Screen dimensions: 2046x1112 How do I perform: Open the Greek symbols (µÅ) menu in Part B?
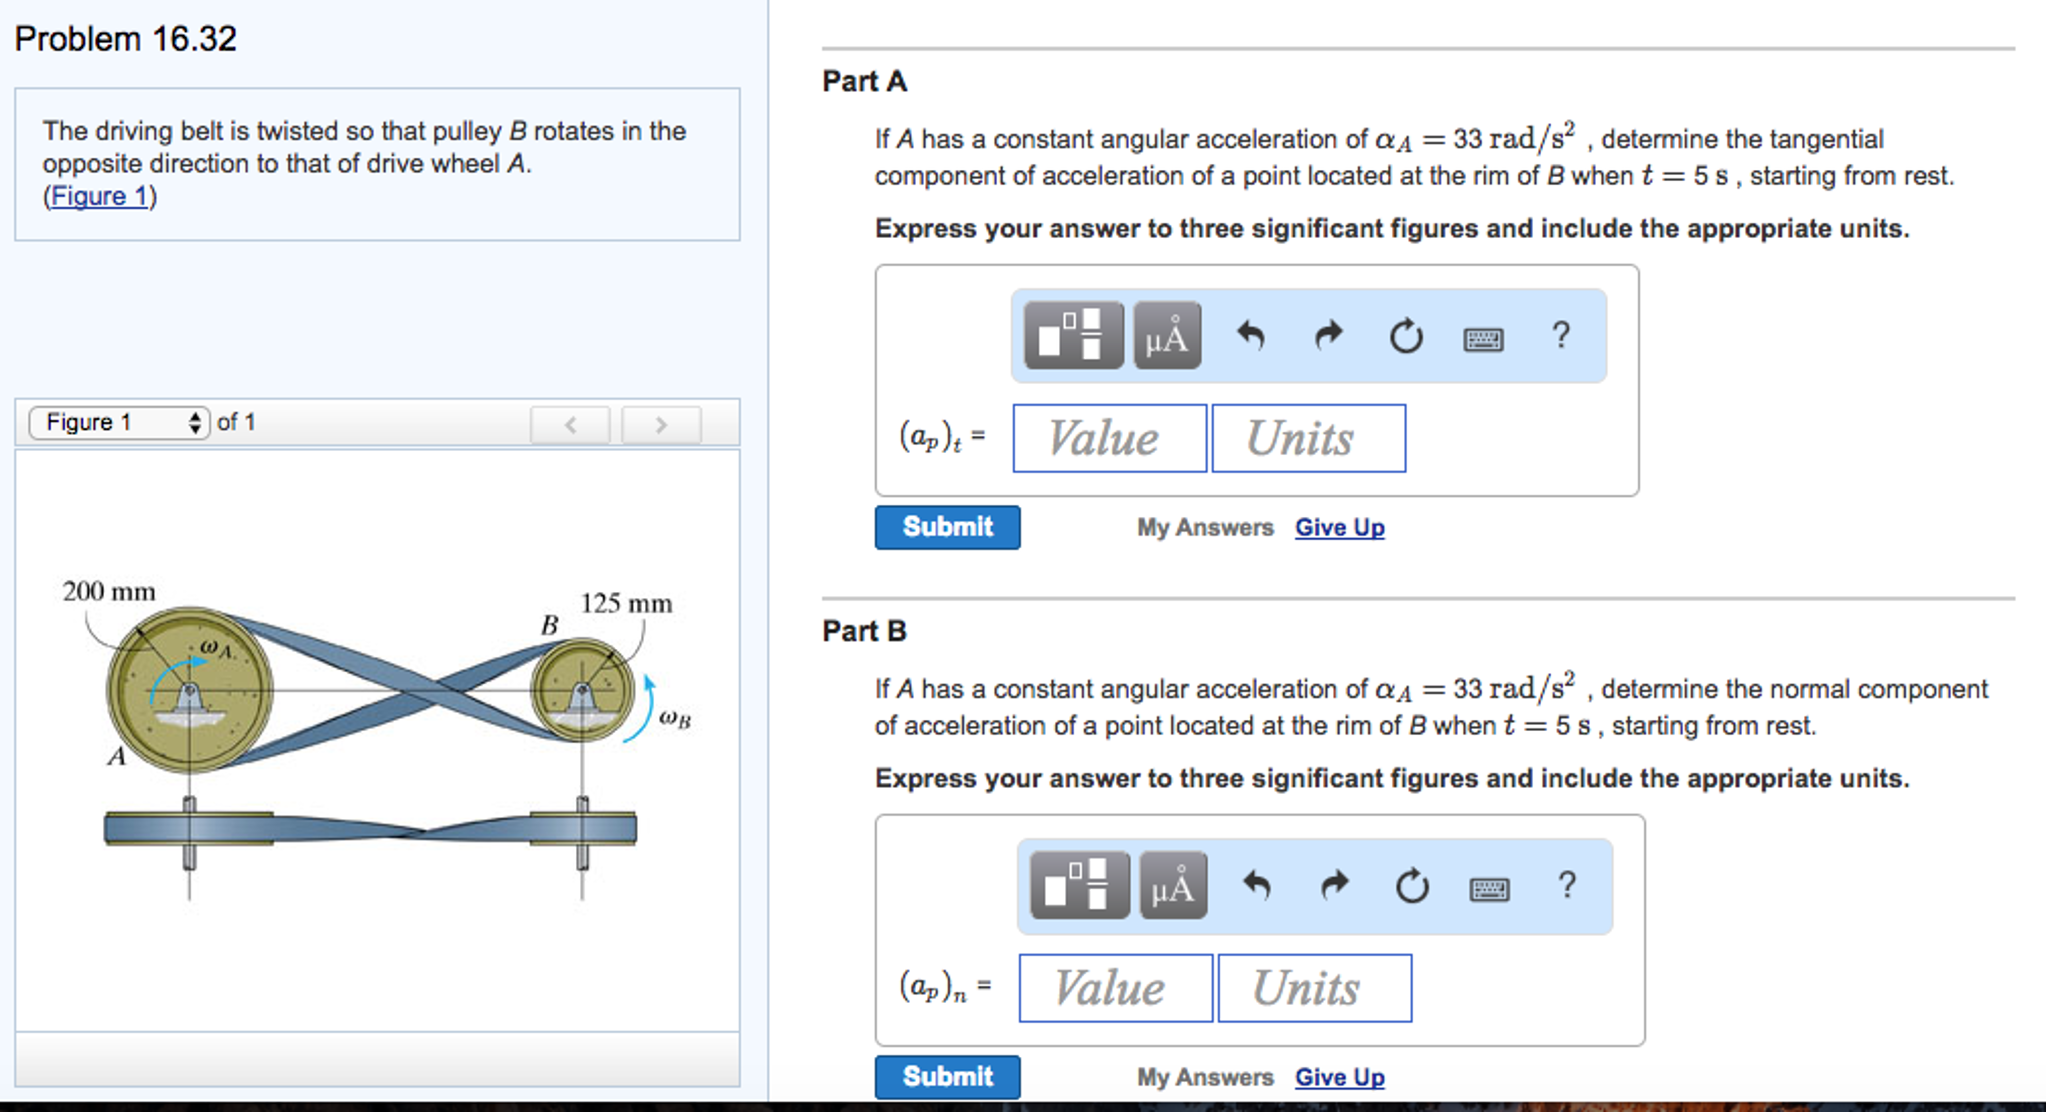[x=1173, y=886]
